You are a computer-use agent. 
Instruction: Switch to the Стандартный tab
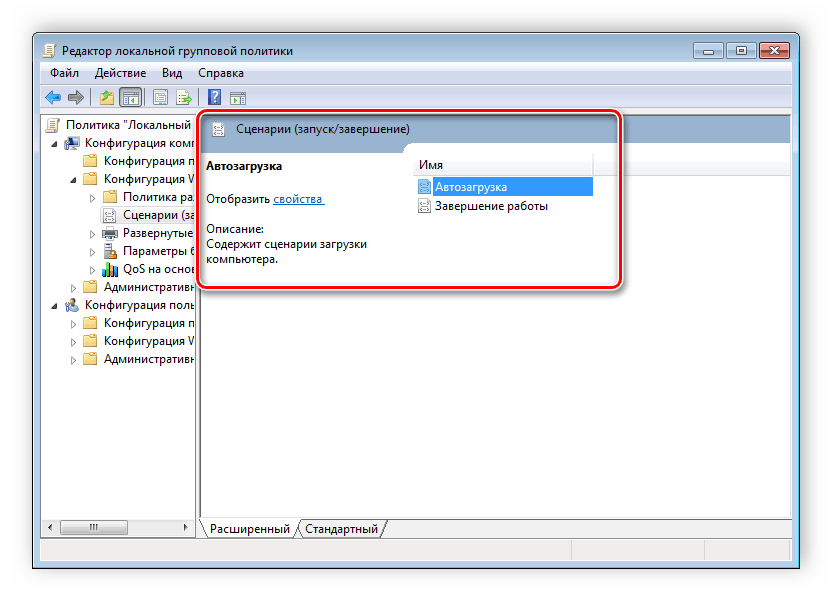[x=341, y=529]
